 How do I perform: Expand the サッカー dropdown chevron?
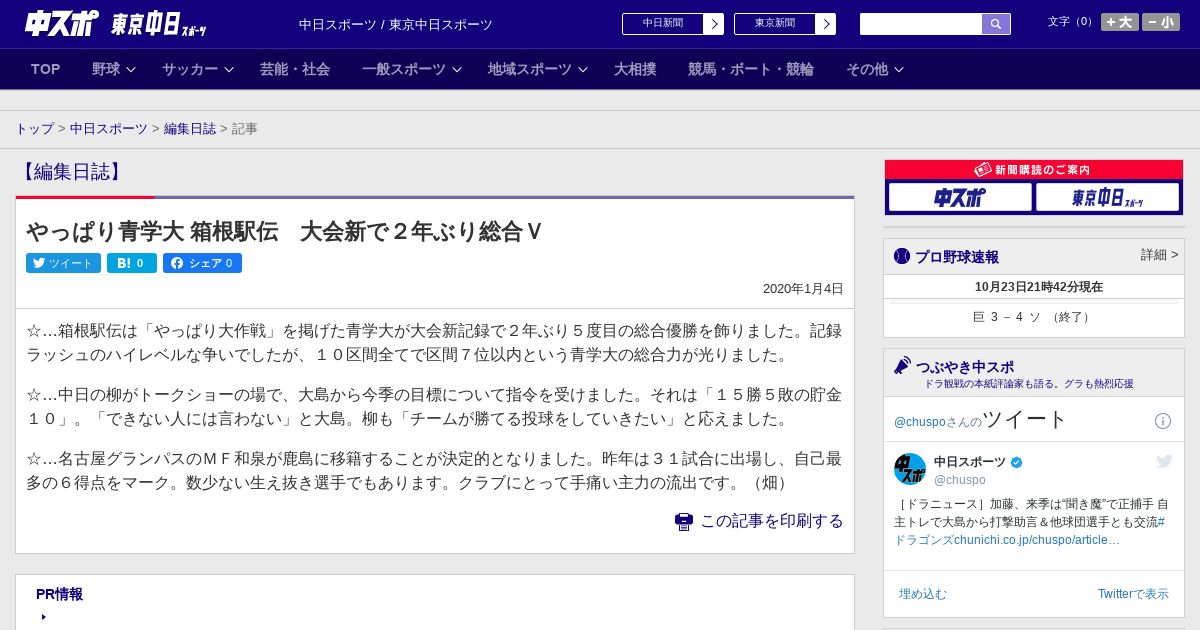pos(228,69)
